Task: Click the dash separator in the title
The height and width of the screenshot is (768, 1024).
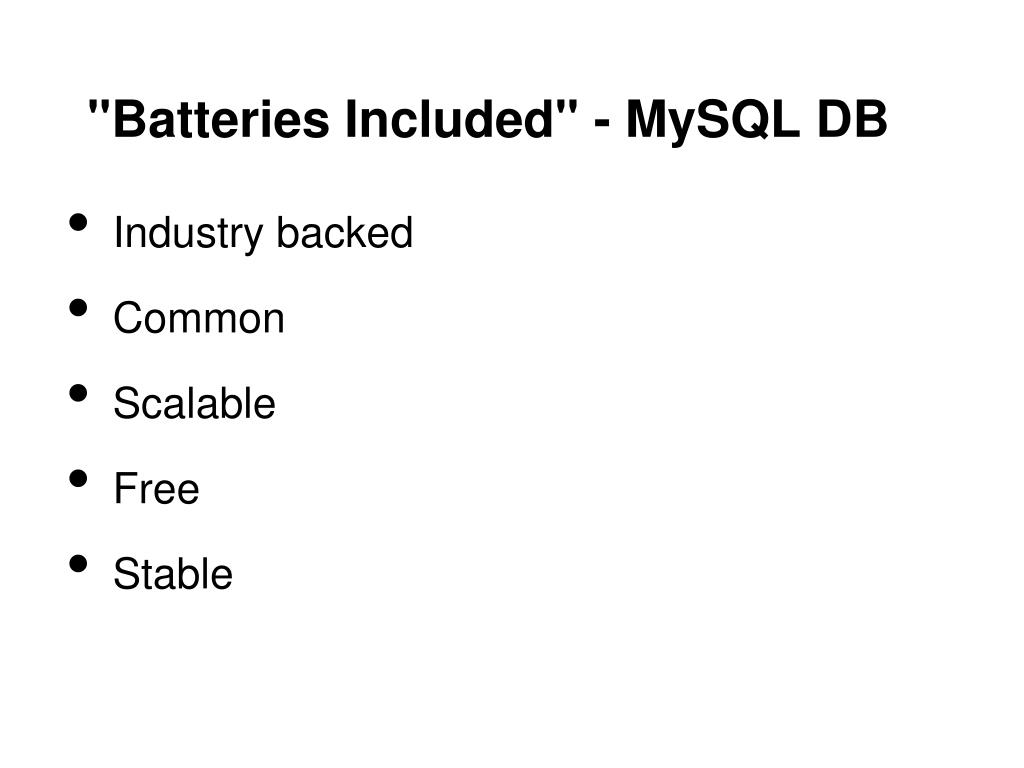Action: (x=603, y=123)
